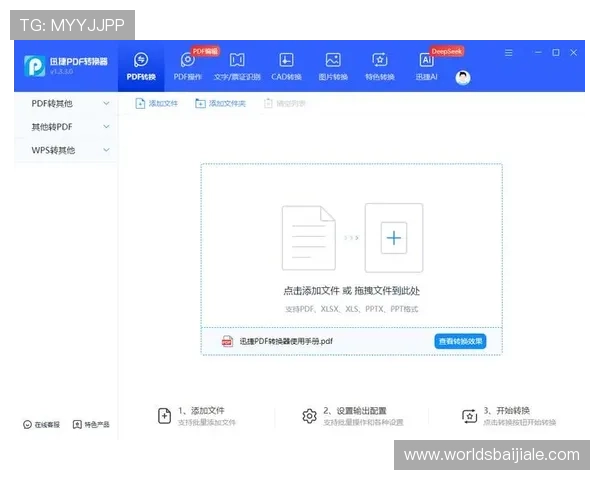
Task: Click the plus box to add files
Action: (x=394, y=238)
